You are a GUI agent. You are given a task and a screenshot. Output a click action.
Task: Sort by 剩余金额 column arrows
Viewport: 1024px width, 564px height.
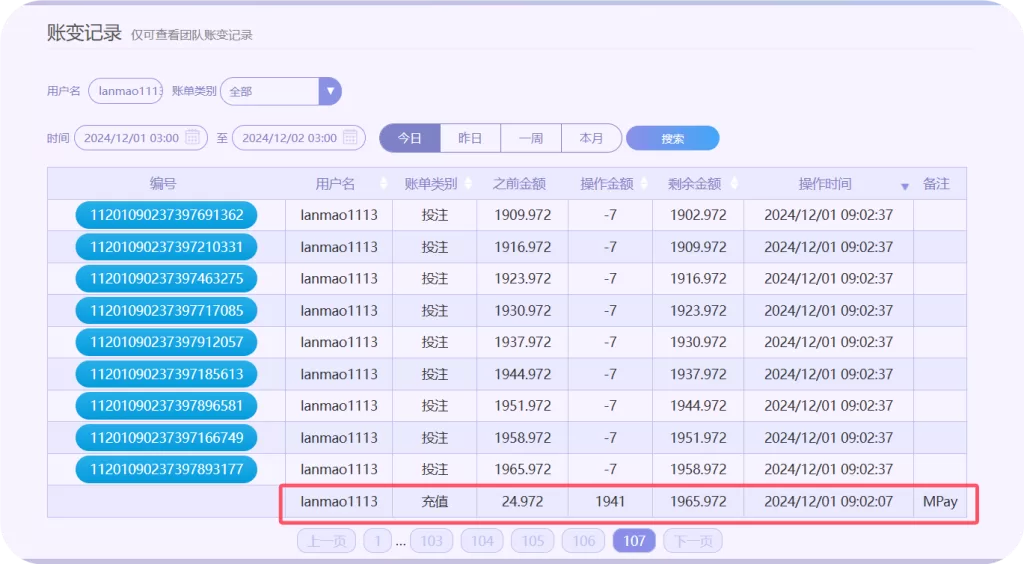coord(734,184)
